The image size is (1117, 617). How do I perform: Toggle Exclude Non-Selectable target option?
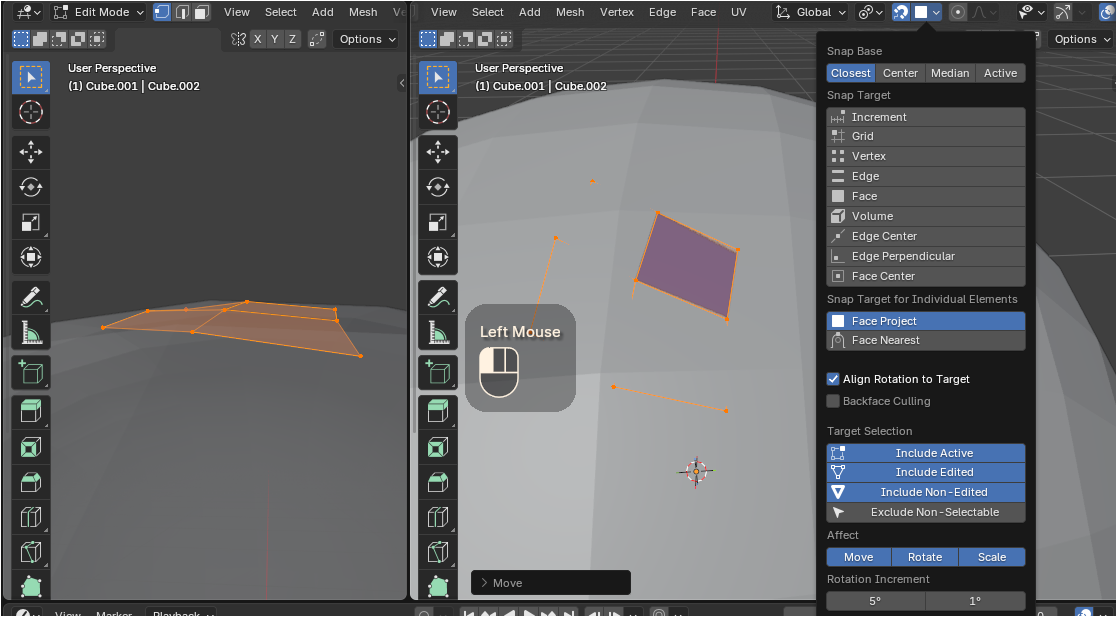click(x=926, y=512)
